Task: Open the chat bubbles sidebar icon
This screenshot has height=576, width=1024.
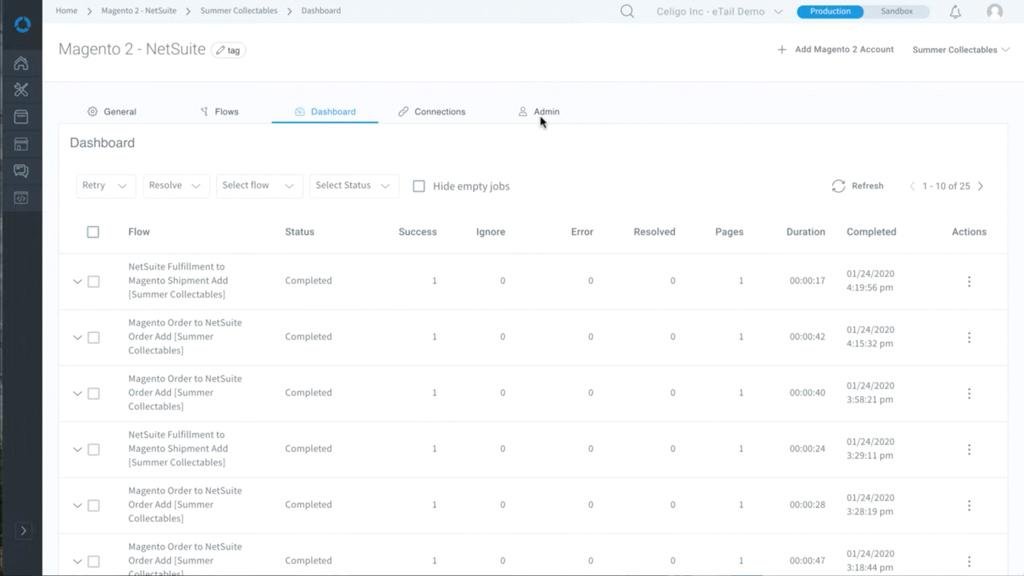Action: [21, 171]
